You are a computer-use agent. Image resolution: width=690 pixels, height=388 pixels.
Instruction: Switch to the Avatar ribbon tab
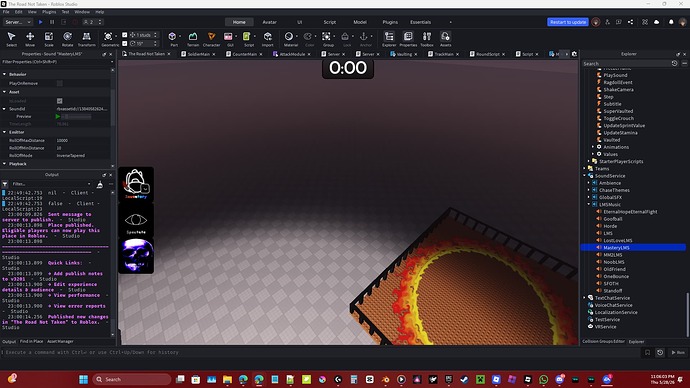click(x=269, y=22)
